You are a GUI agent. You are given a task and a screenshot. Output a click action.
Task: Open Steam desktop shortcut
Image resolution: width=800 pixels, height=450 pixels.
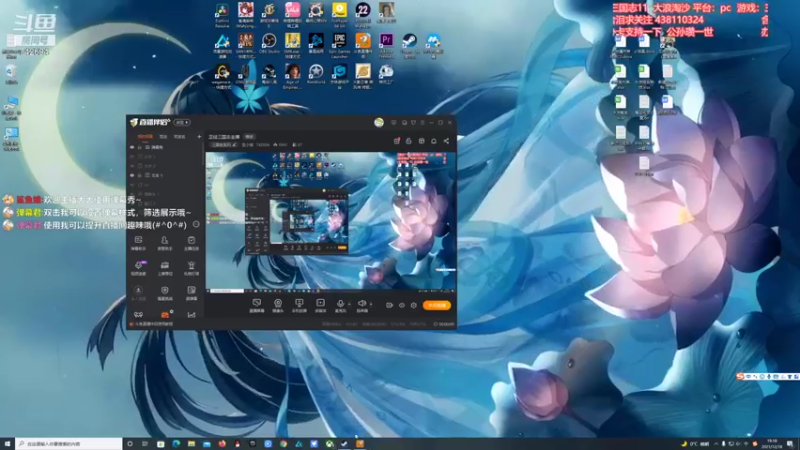point(410,45)
